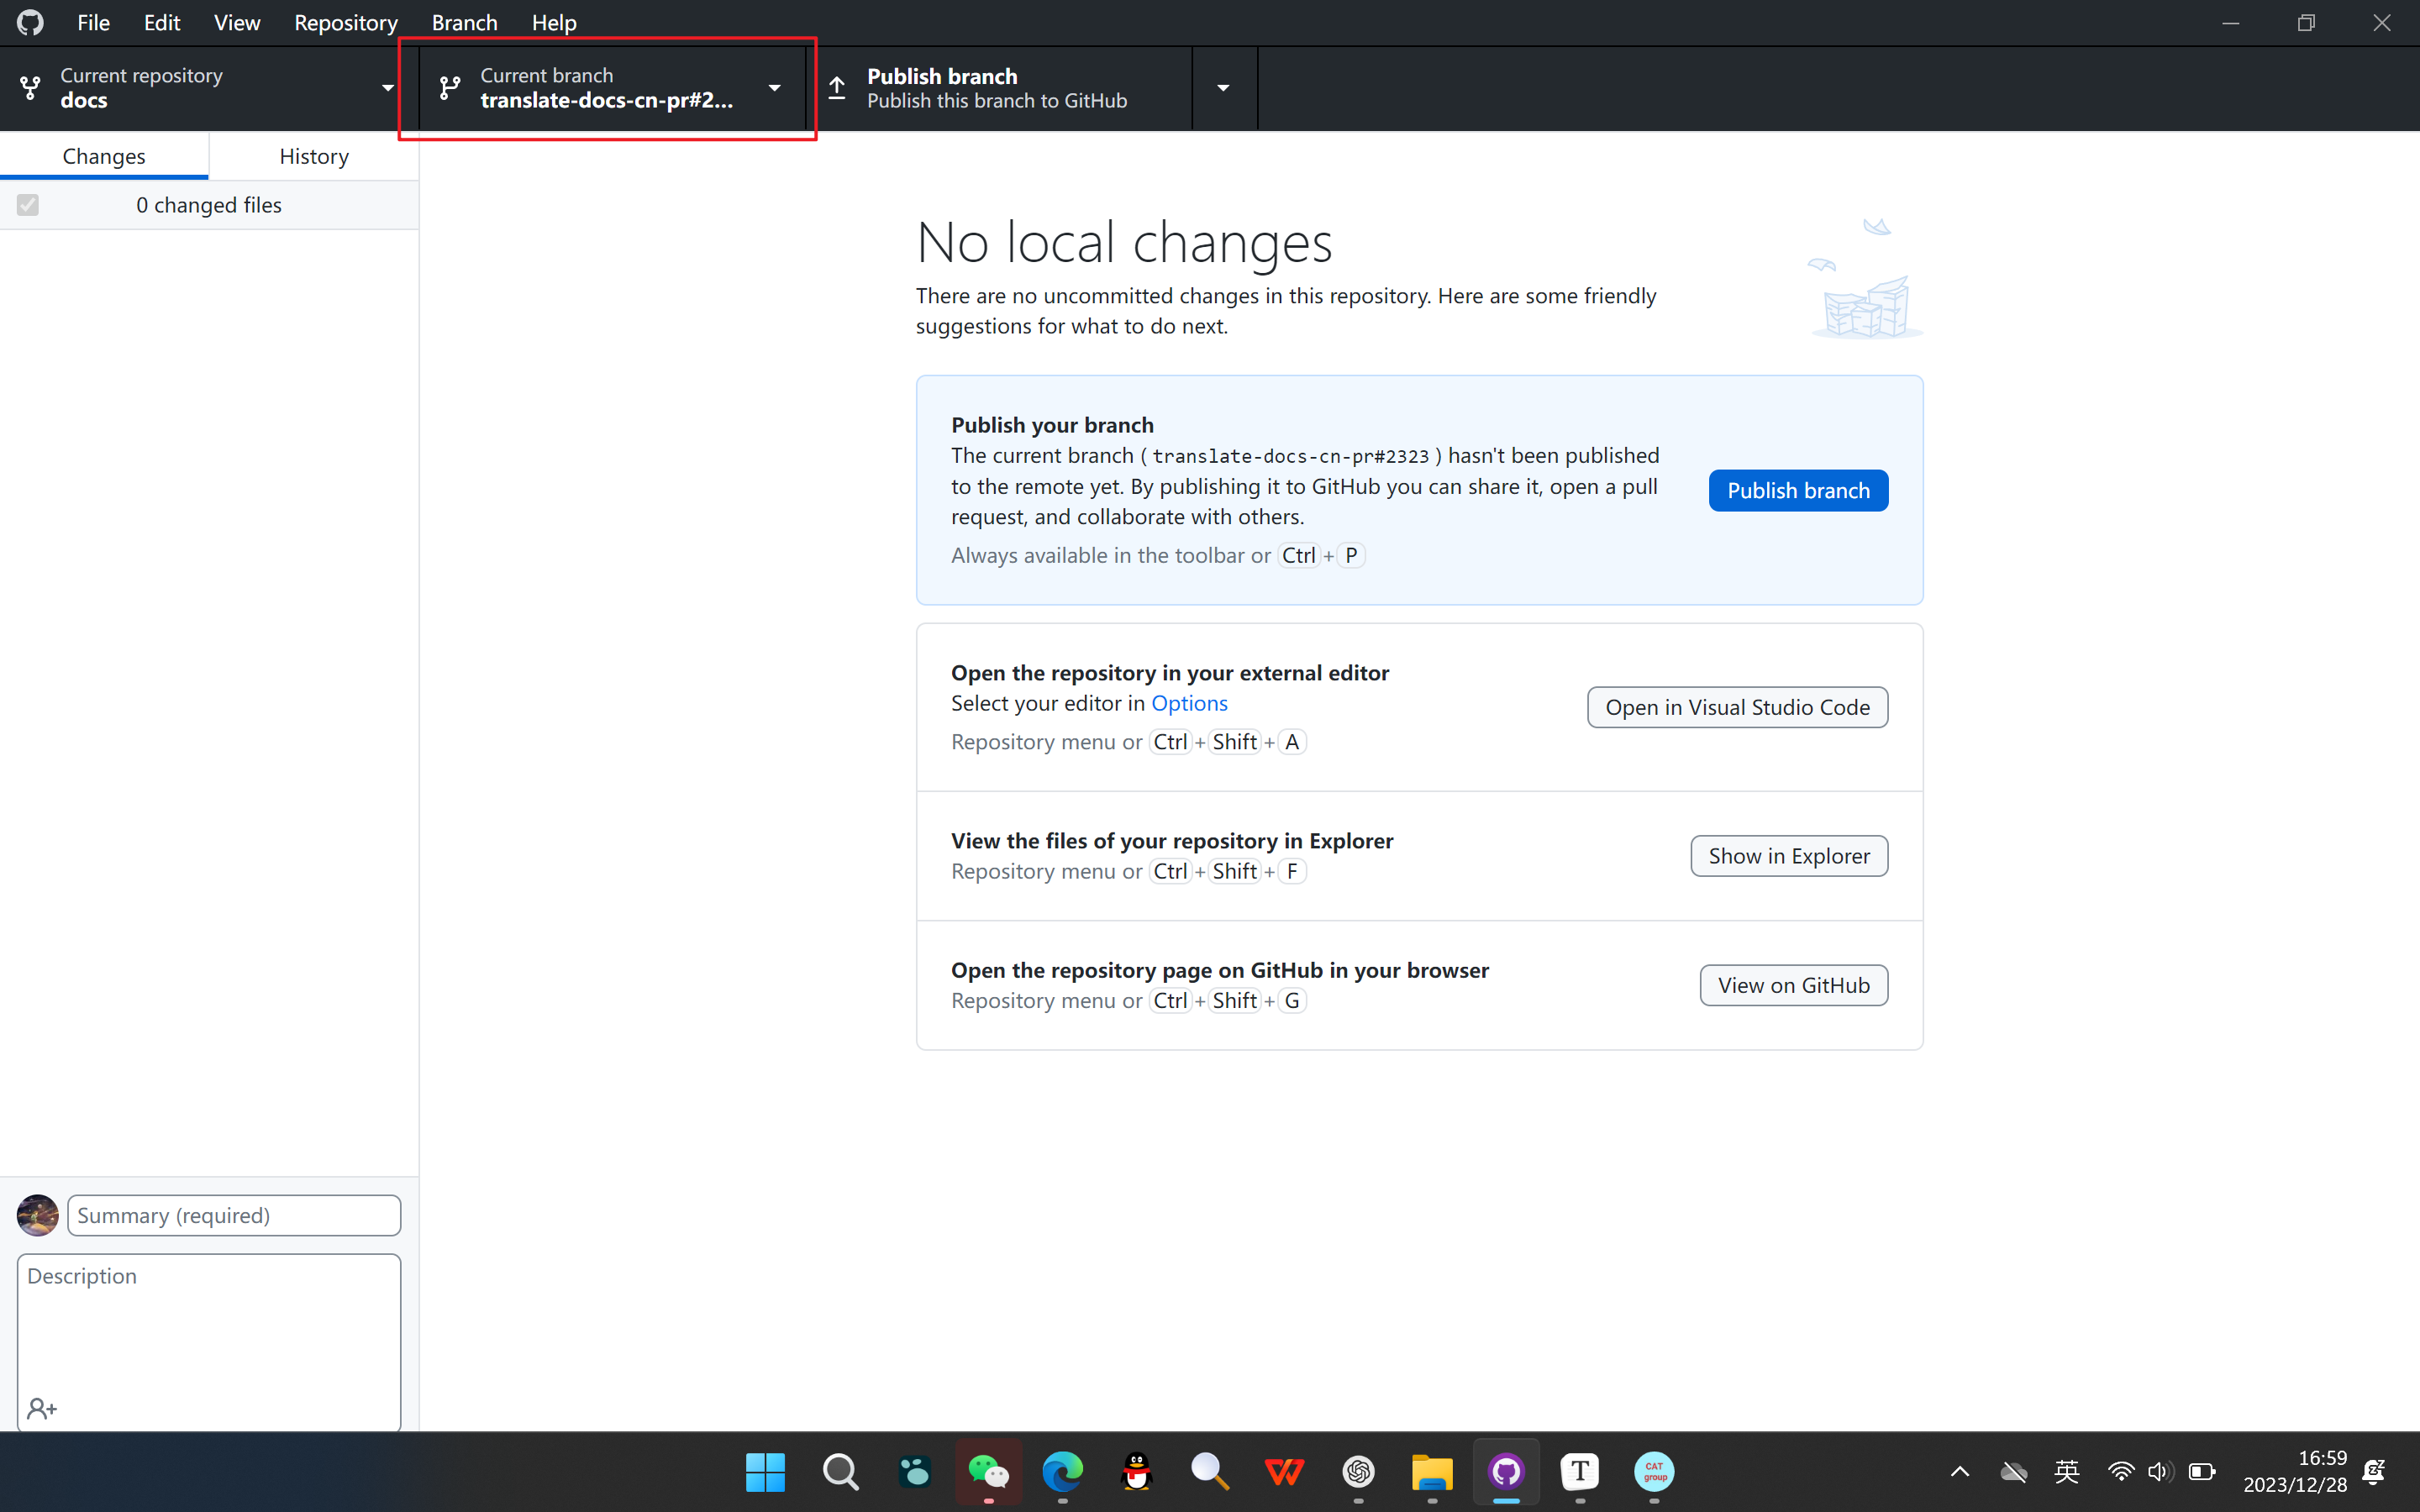2420x1512 pixels.
Task: Open the Repository menu
Action: (x=345, y=22)
